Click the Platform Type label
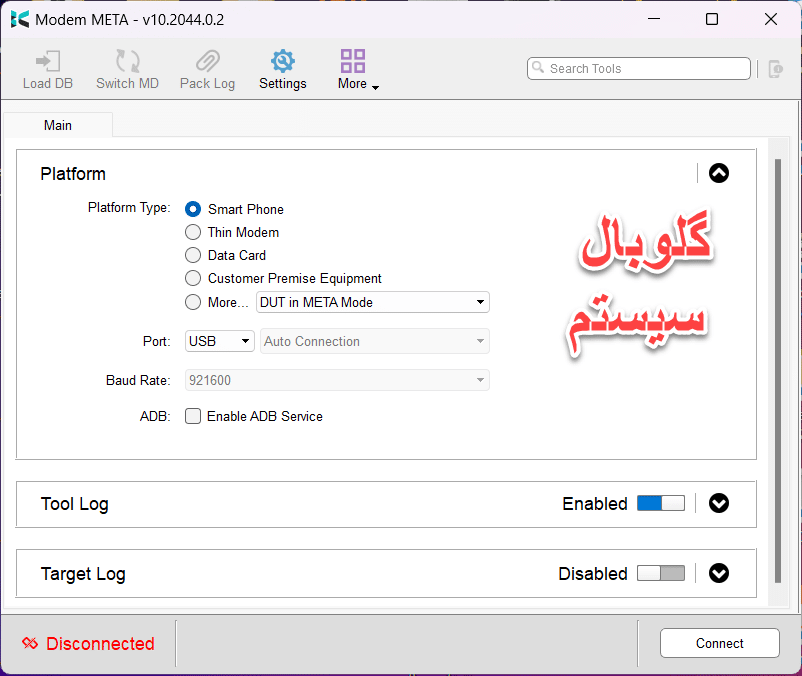 129,208
